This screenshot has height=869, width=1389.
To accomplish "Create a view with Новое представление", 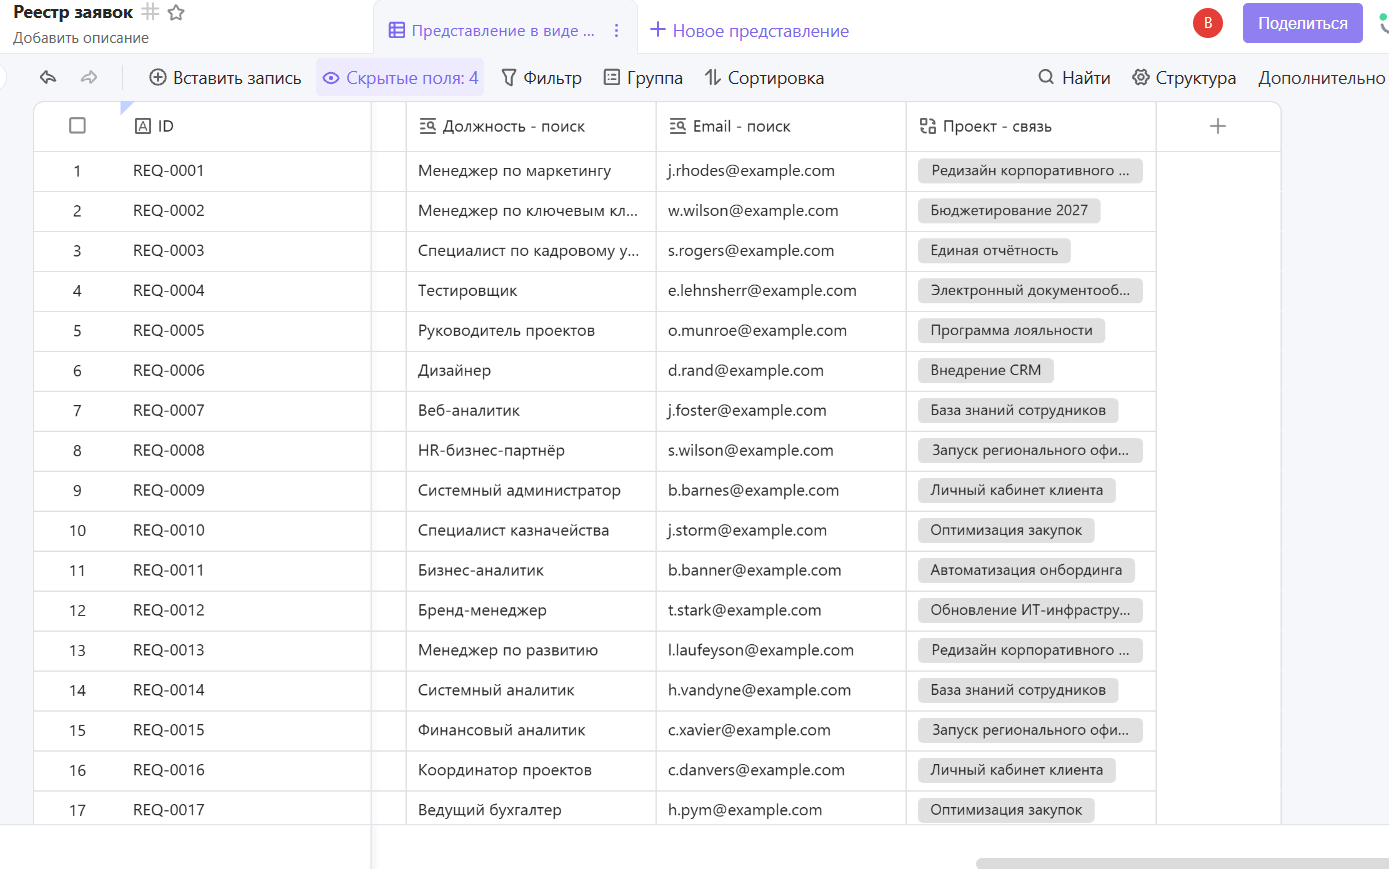I will [x=749, y=31].
